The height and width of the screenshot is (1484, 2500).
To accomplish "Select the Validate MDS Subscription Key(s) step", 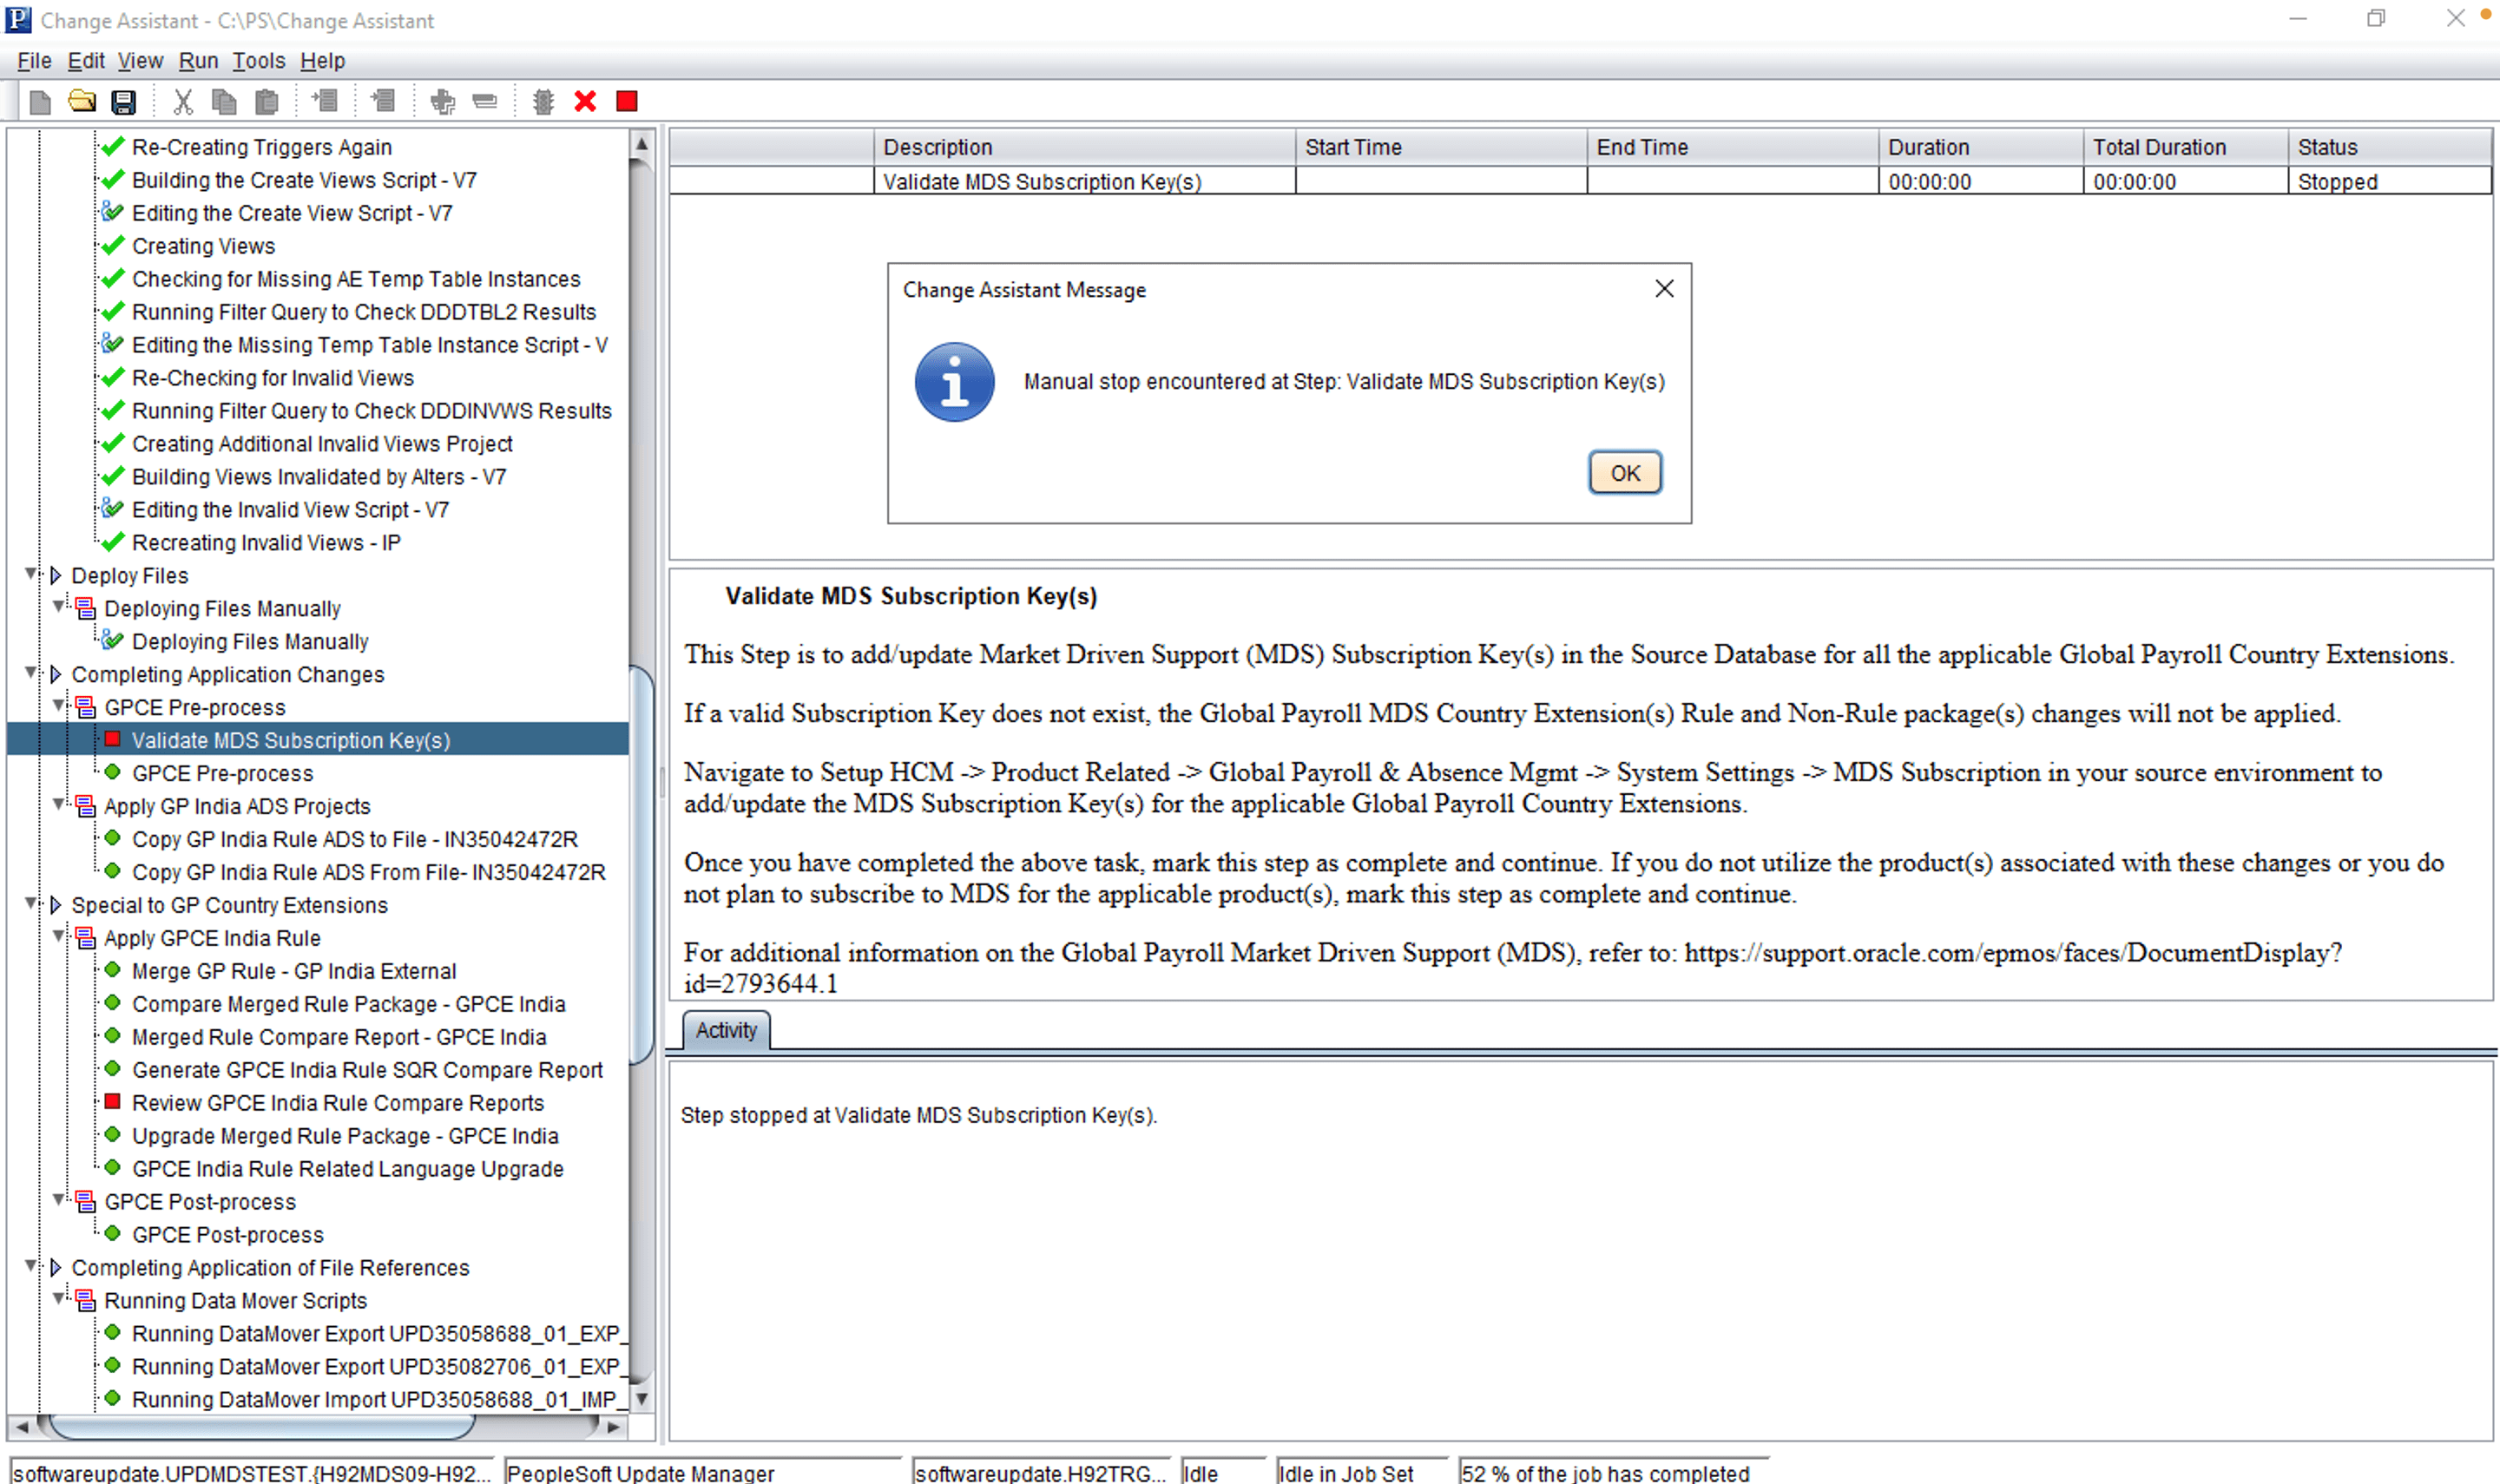I will (x=291, y=740).
